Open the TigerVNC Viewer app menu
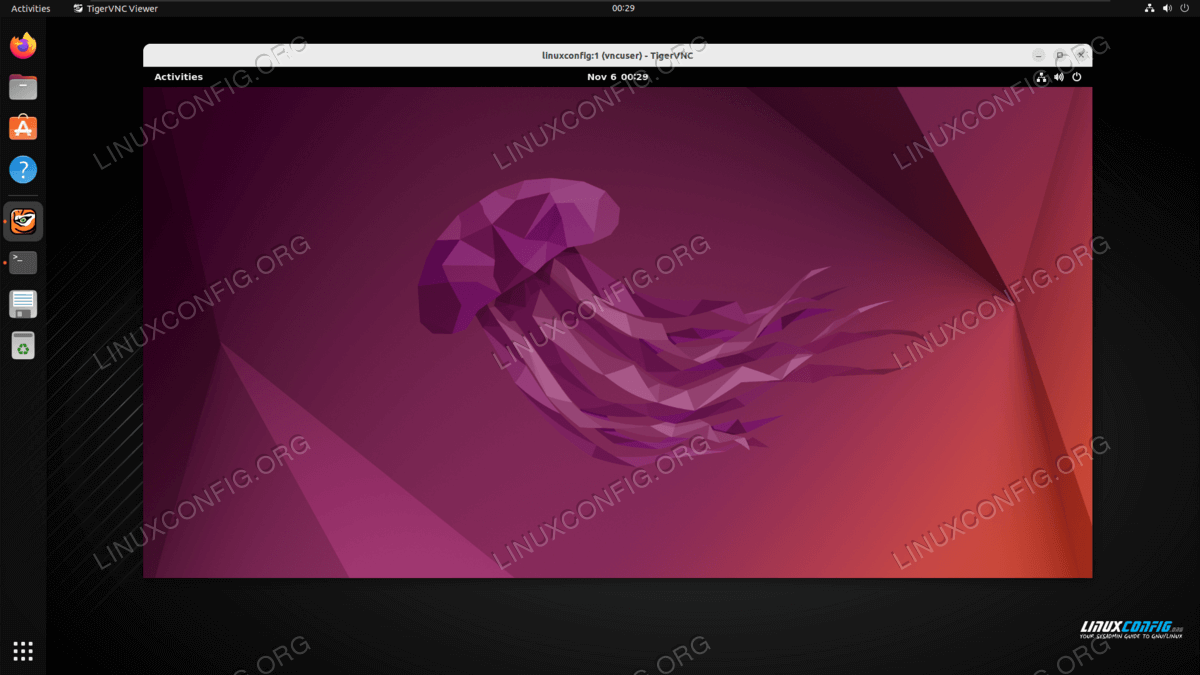This screenshot has width=1200, height=675. tap(116, 8)
